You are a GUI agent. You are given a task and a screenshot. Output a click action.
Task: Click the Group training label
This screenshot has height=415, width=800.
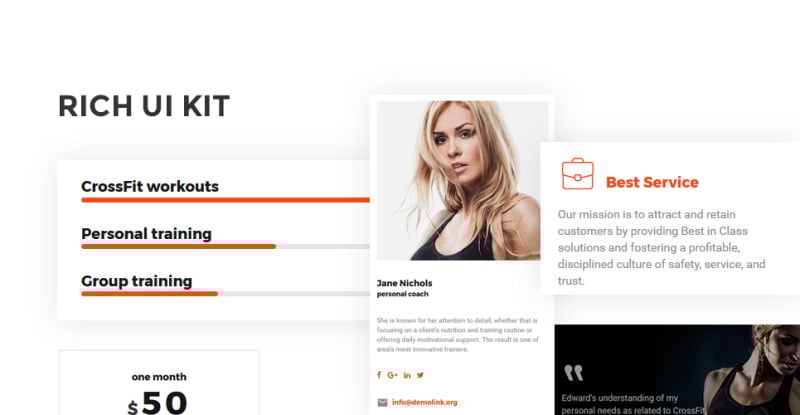[x=137, y=281]
